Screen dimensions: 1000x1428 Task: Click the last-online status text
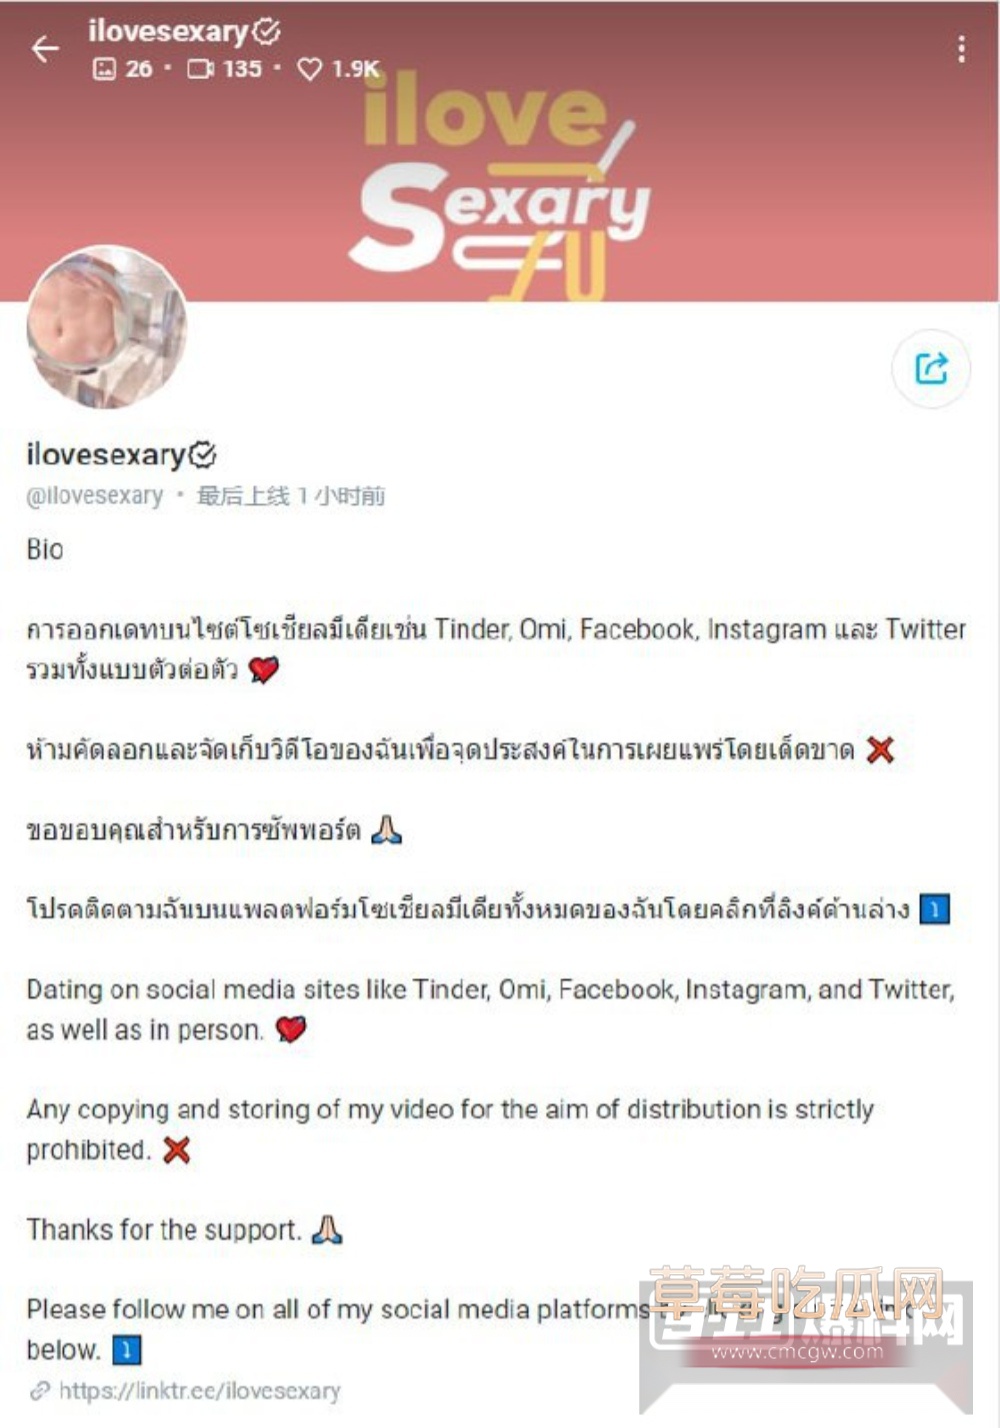pos(291,496)
